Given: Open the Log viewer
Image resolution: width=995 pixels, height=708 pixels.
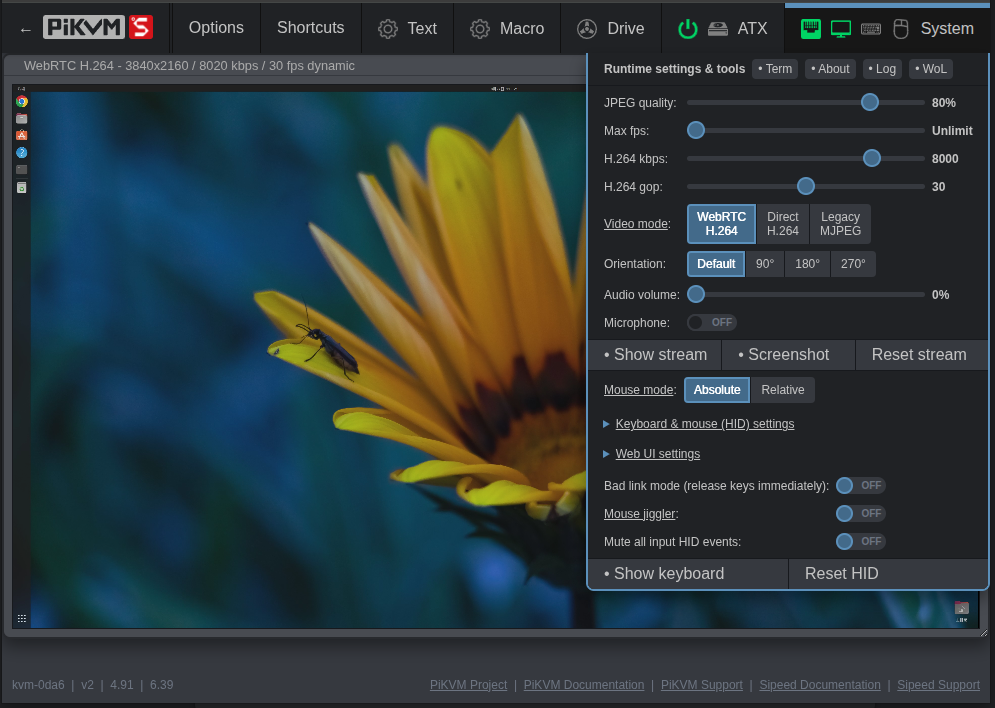Looking at the screenshot, I should pyautogui.click(x=882, y=69).
